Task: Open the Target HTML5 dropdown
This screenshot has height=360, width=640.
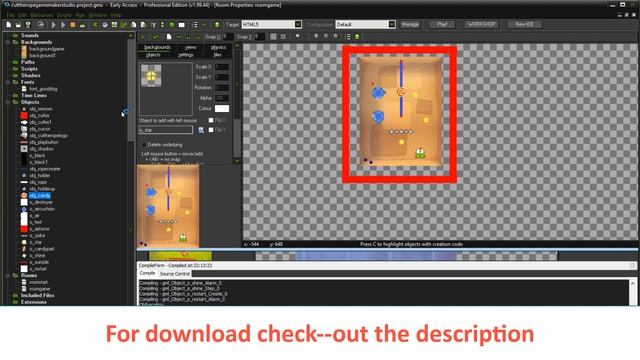Action: click(298, 24)
